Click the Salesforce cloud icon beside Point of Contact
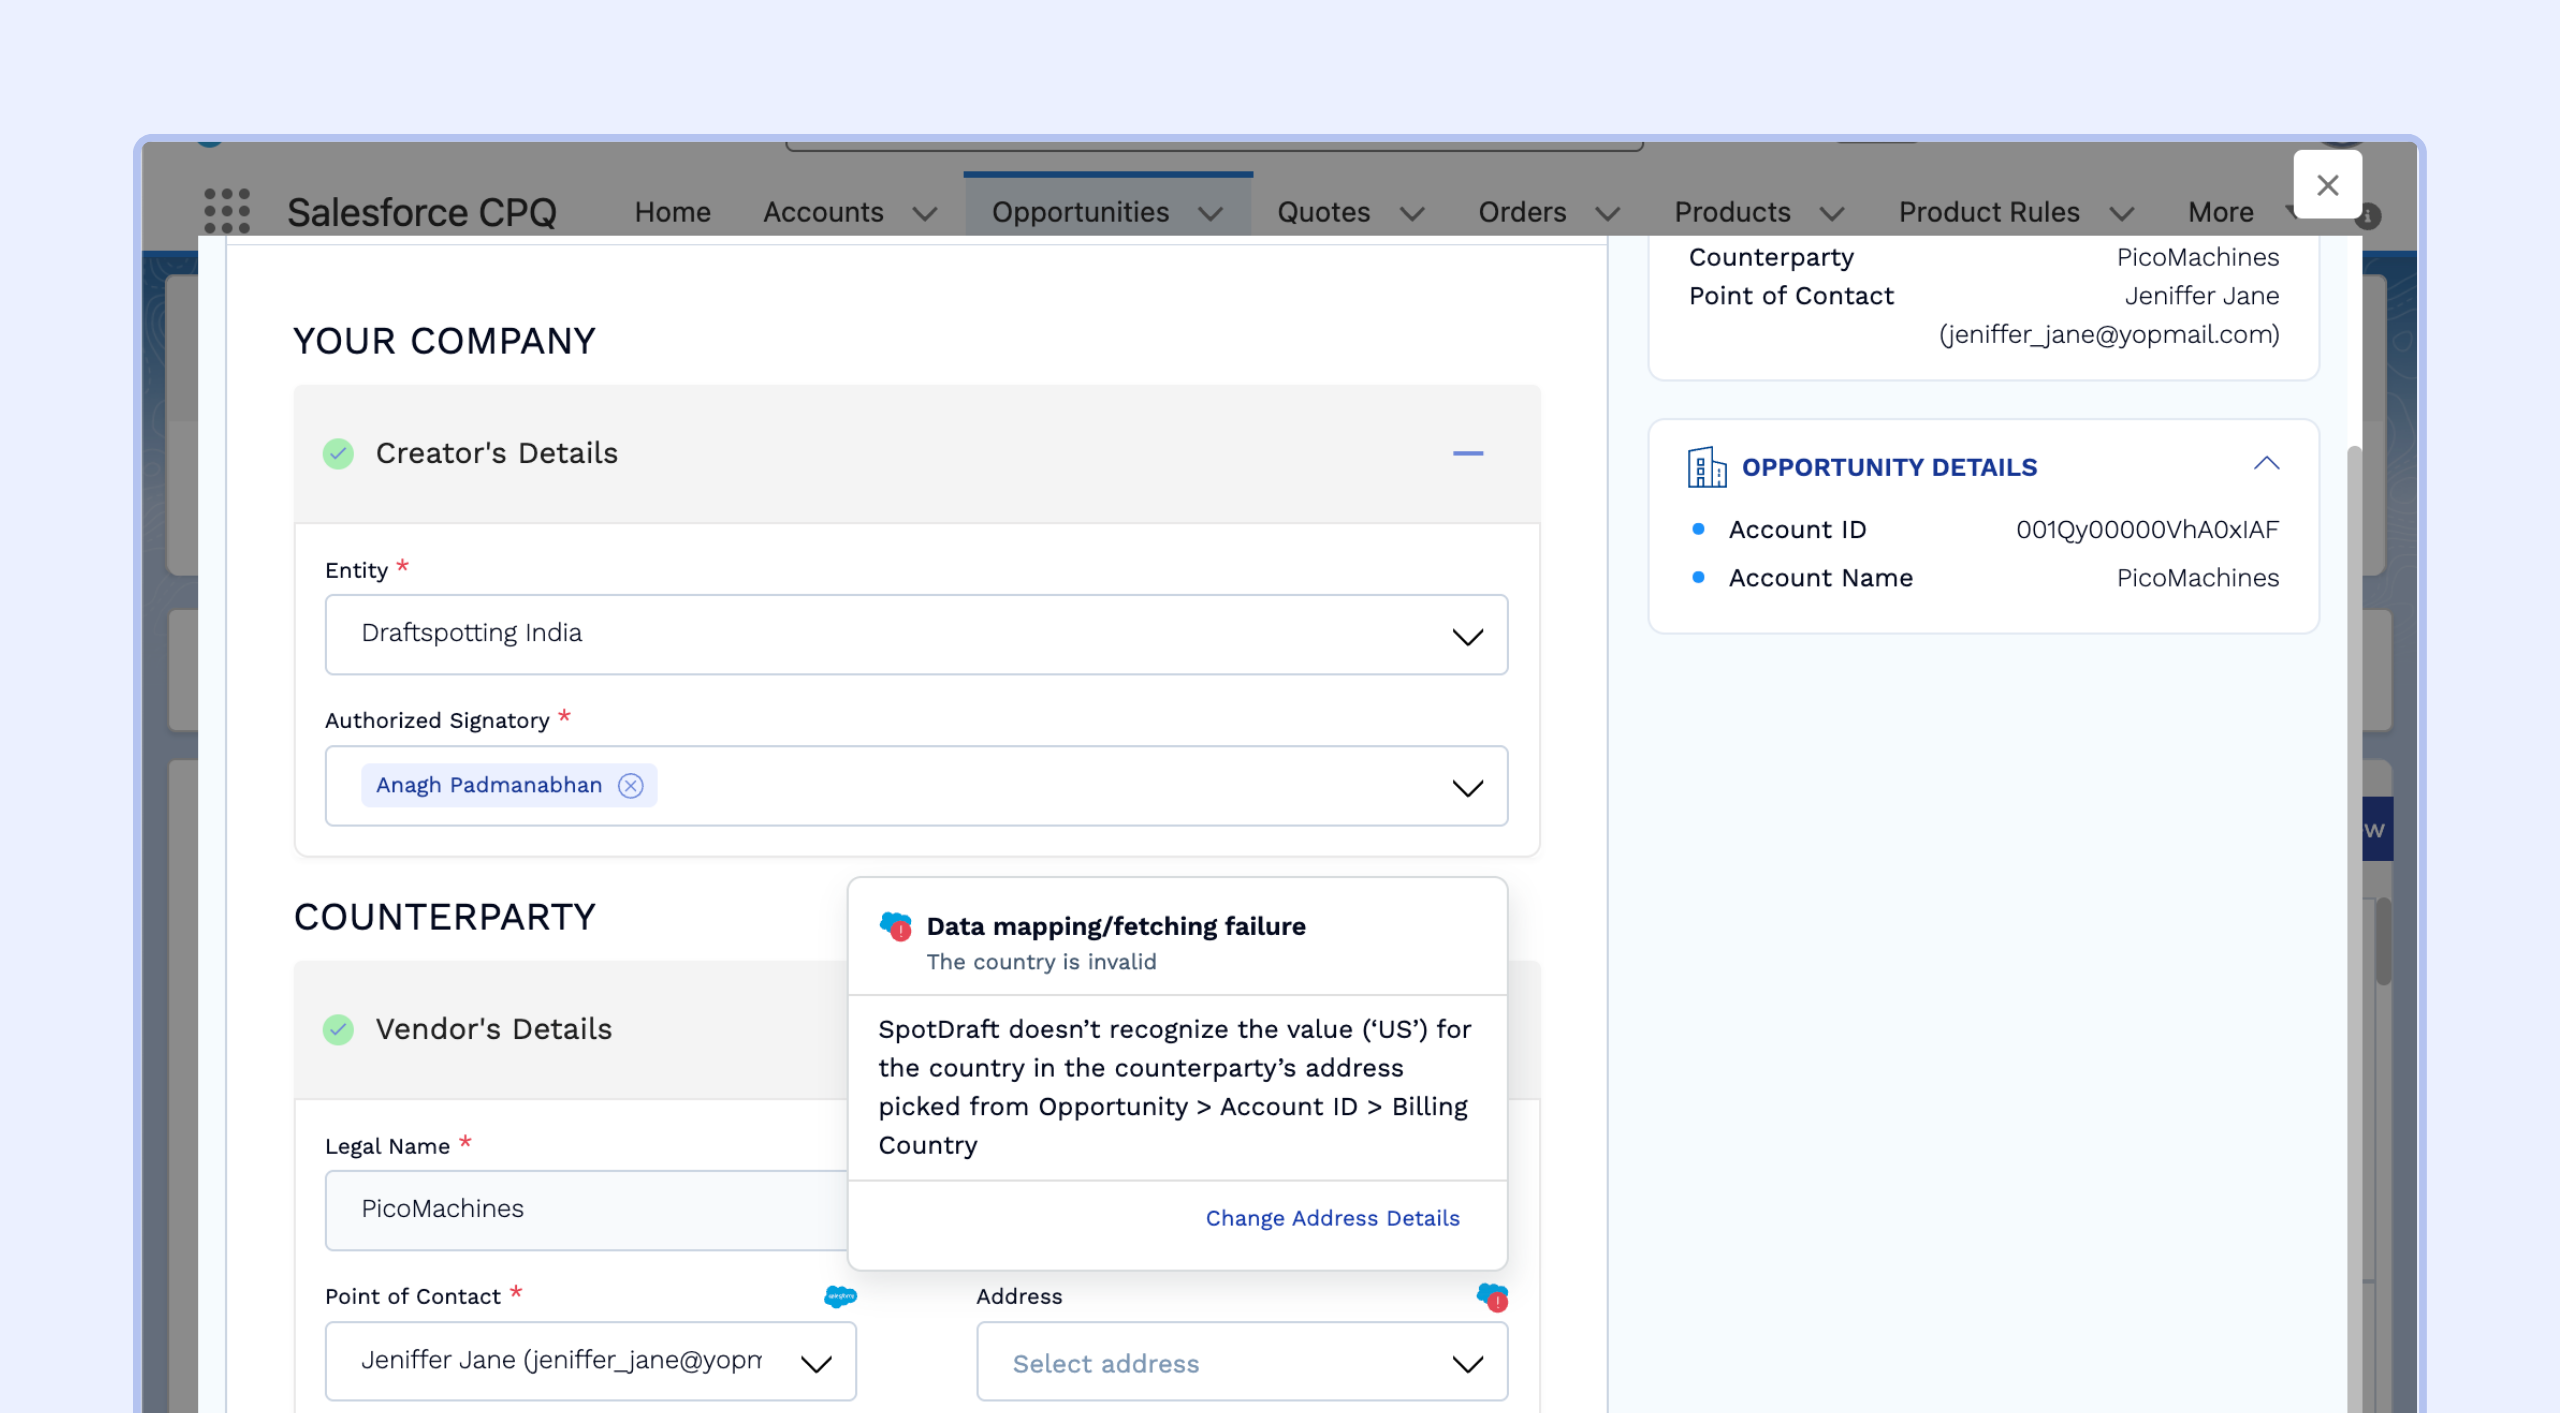 (840, 1296)
